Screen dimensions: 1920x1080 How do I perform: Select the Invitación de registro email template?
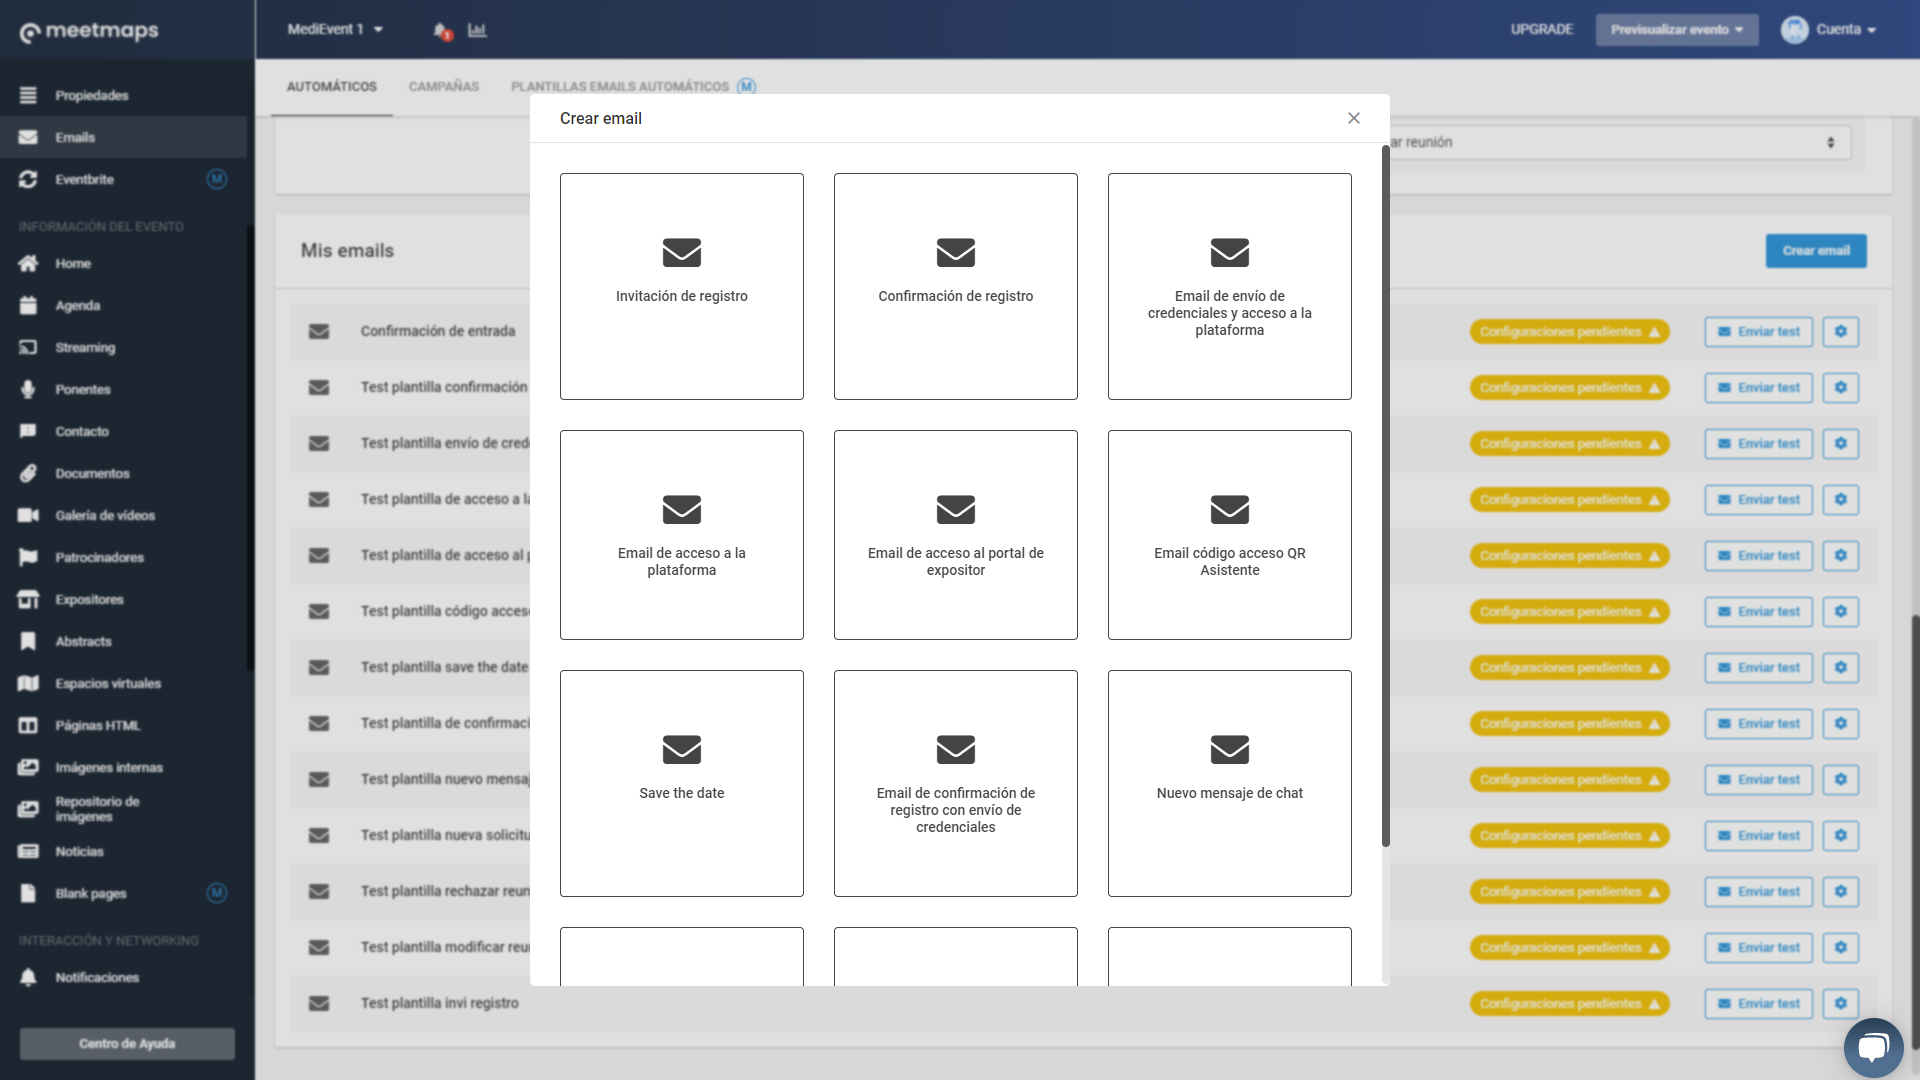(x=681, y=286)
